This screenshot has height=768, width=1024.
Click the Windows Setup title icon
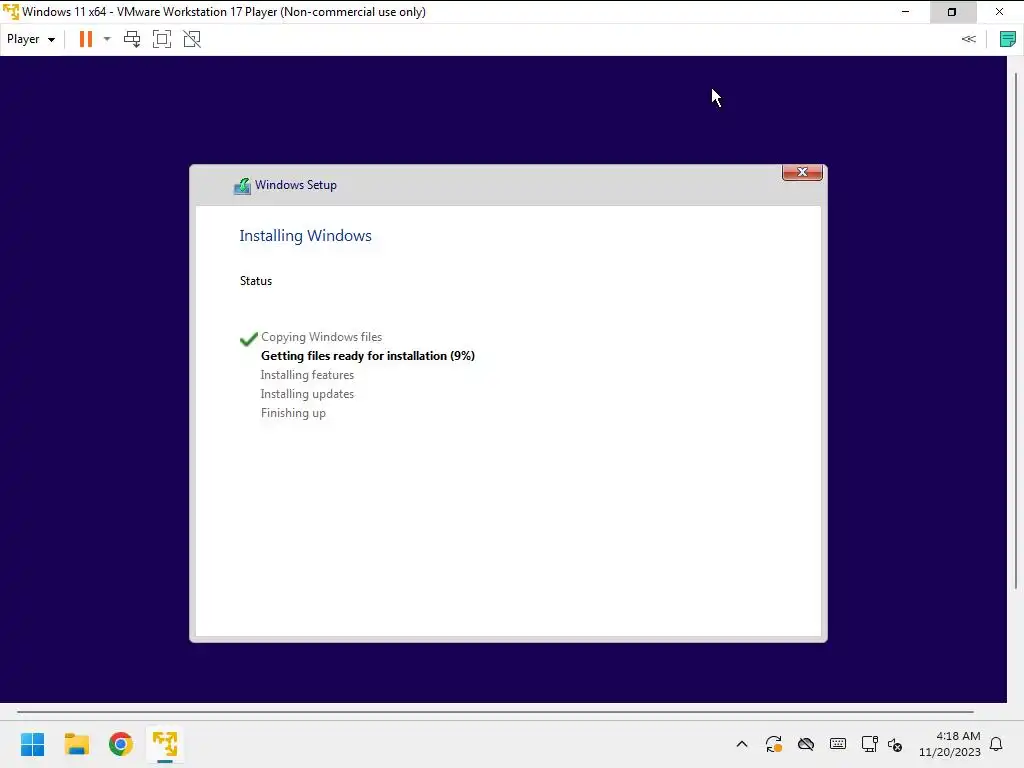(x=242, y=186)
